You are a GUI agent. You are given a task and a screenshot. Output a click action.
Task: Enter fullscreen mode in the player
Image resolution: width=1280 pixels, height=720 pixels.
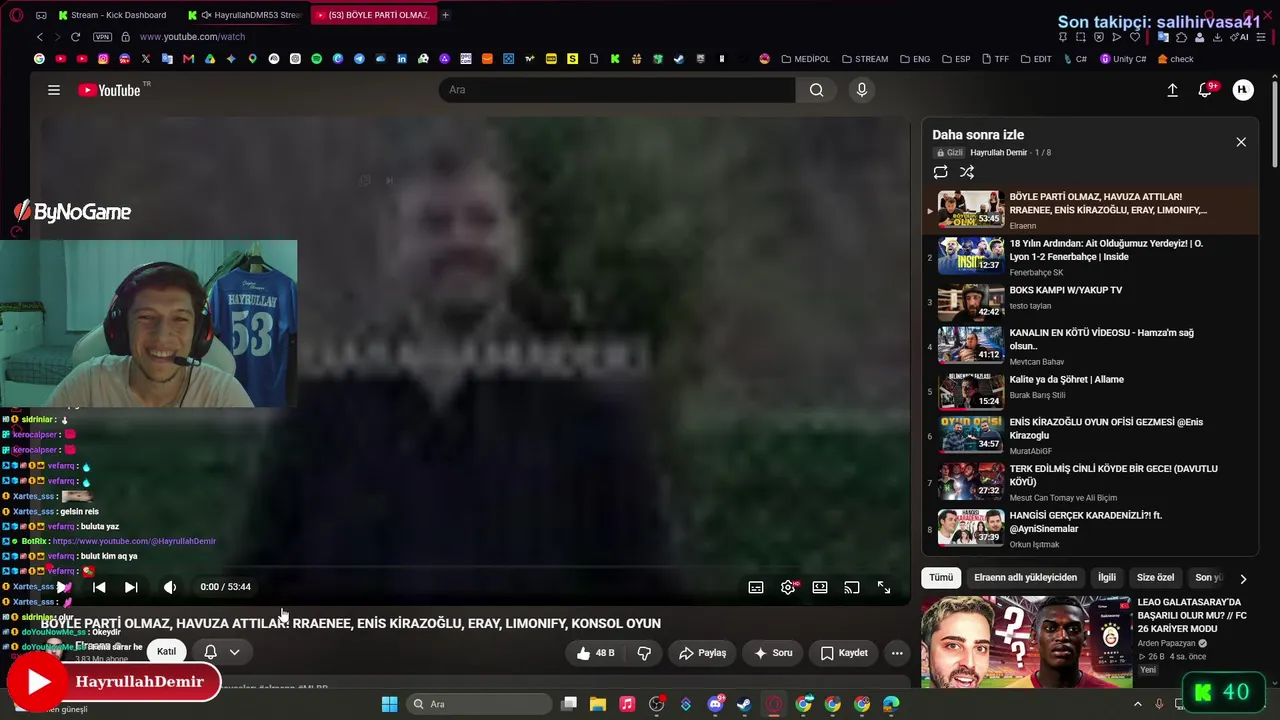(884, 587)
